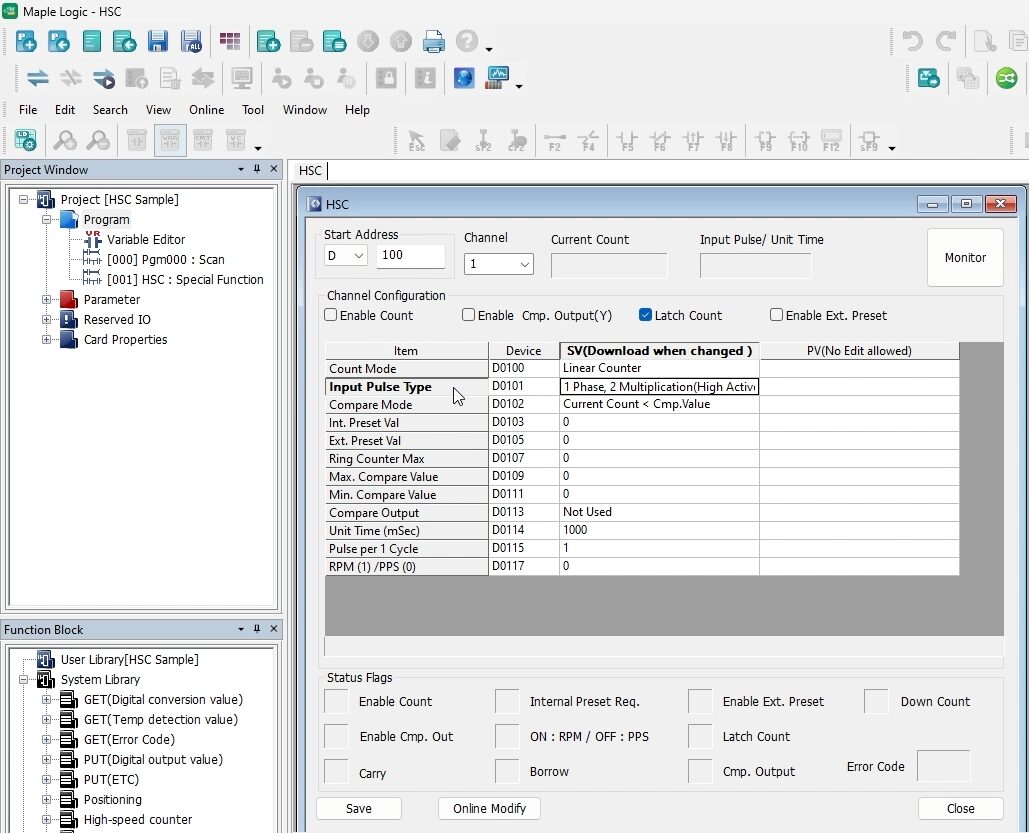
Task: Expand the Parameter tree node
Action: [46, 300]
